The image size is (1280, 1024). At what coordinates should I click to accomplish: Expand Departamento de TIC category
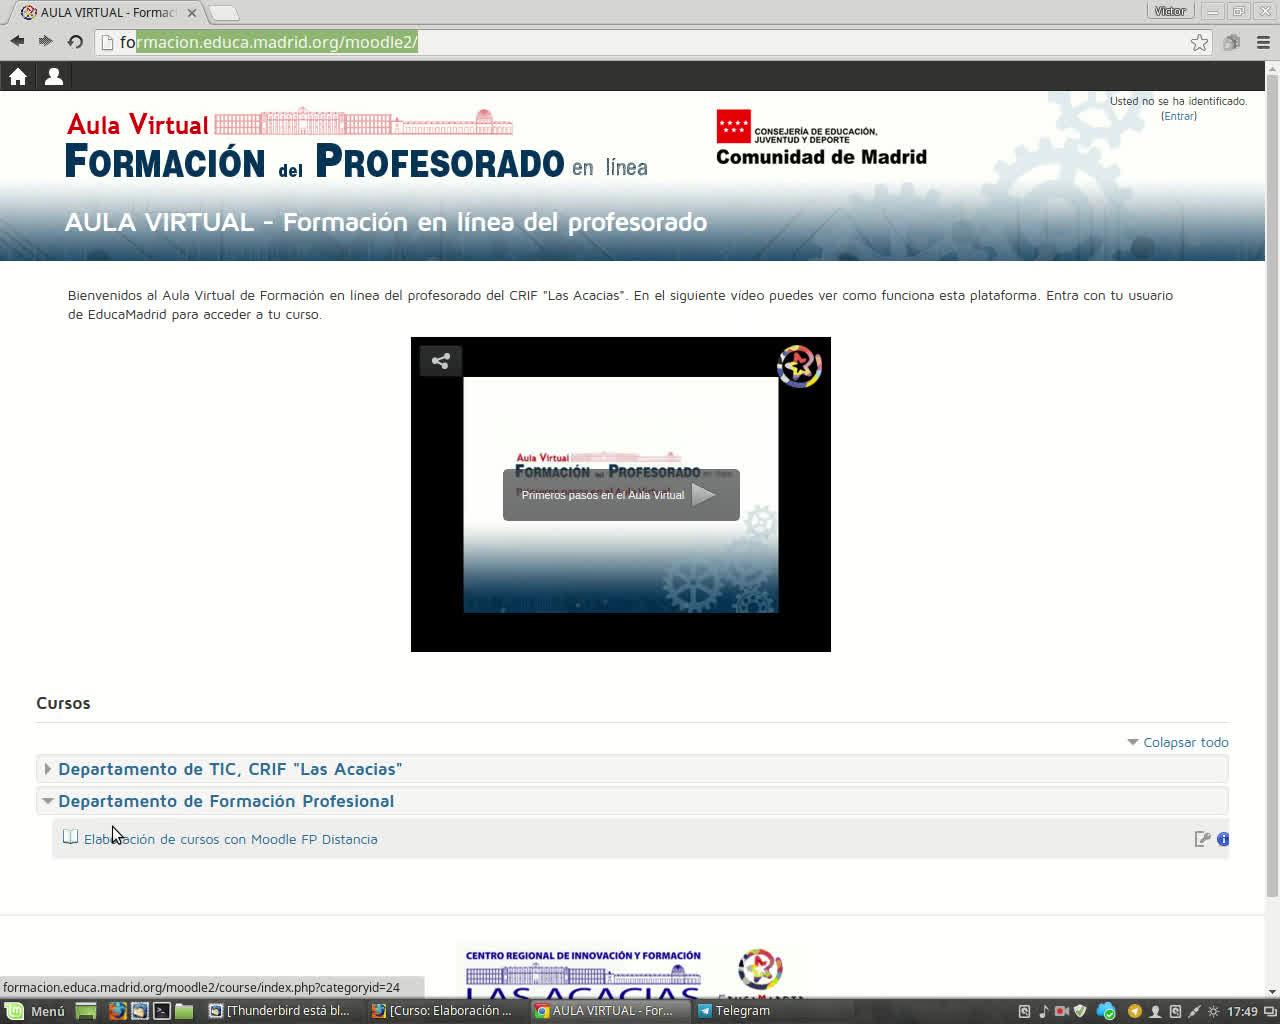[47, 769]
